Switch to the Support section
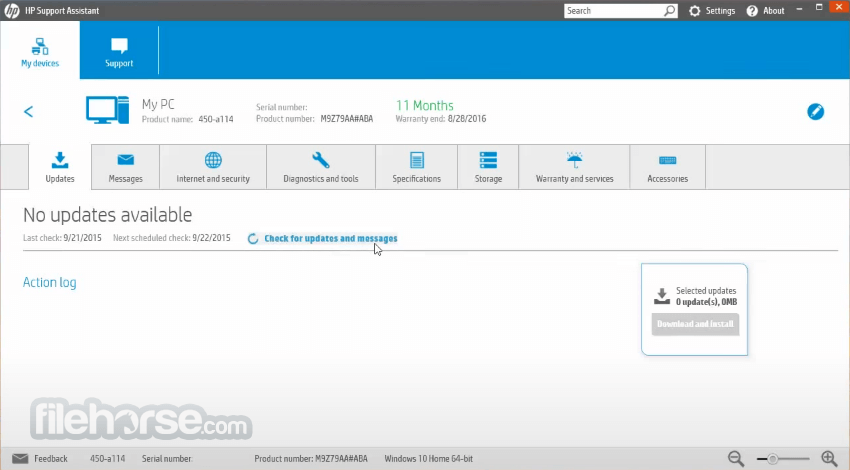 pyautogui.click(x=119, y=52)
